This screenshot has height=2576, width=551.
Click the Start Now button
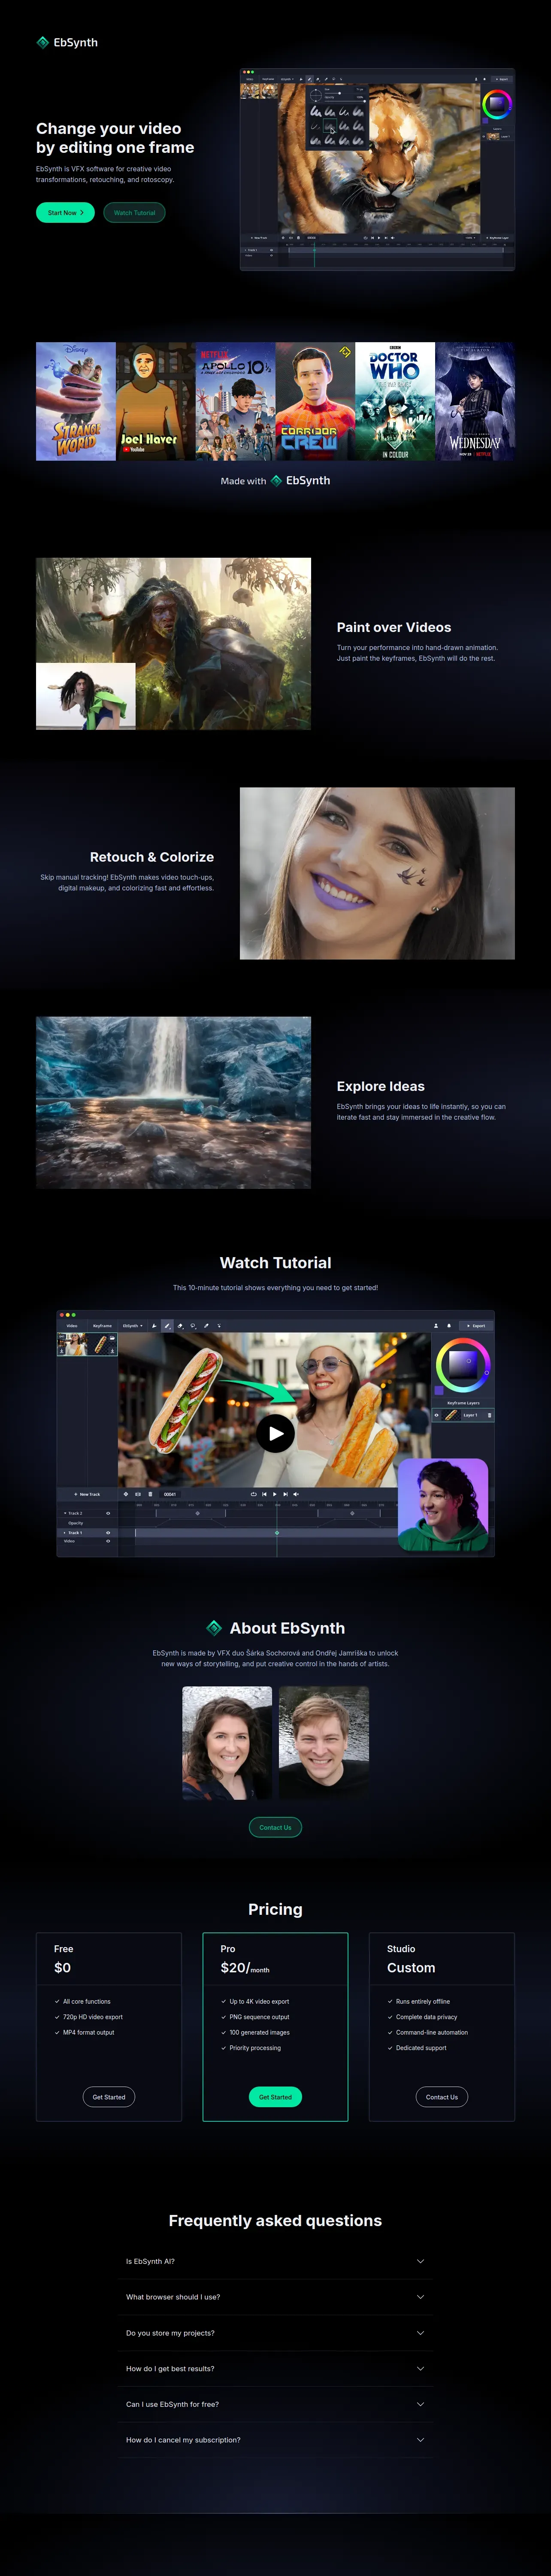point(65,212)
